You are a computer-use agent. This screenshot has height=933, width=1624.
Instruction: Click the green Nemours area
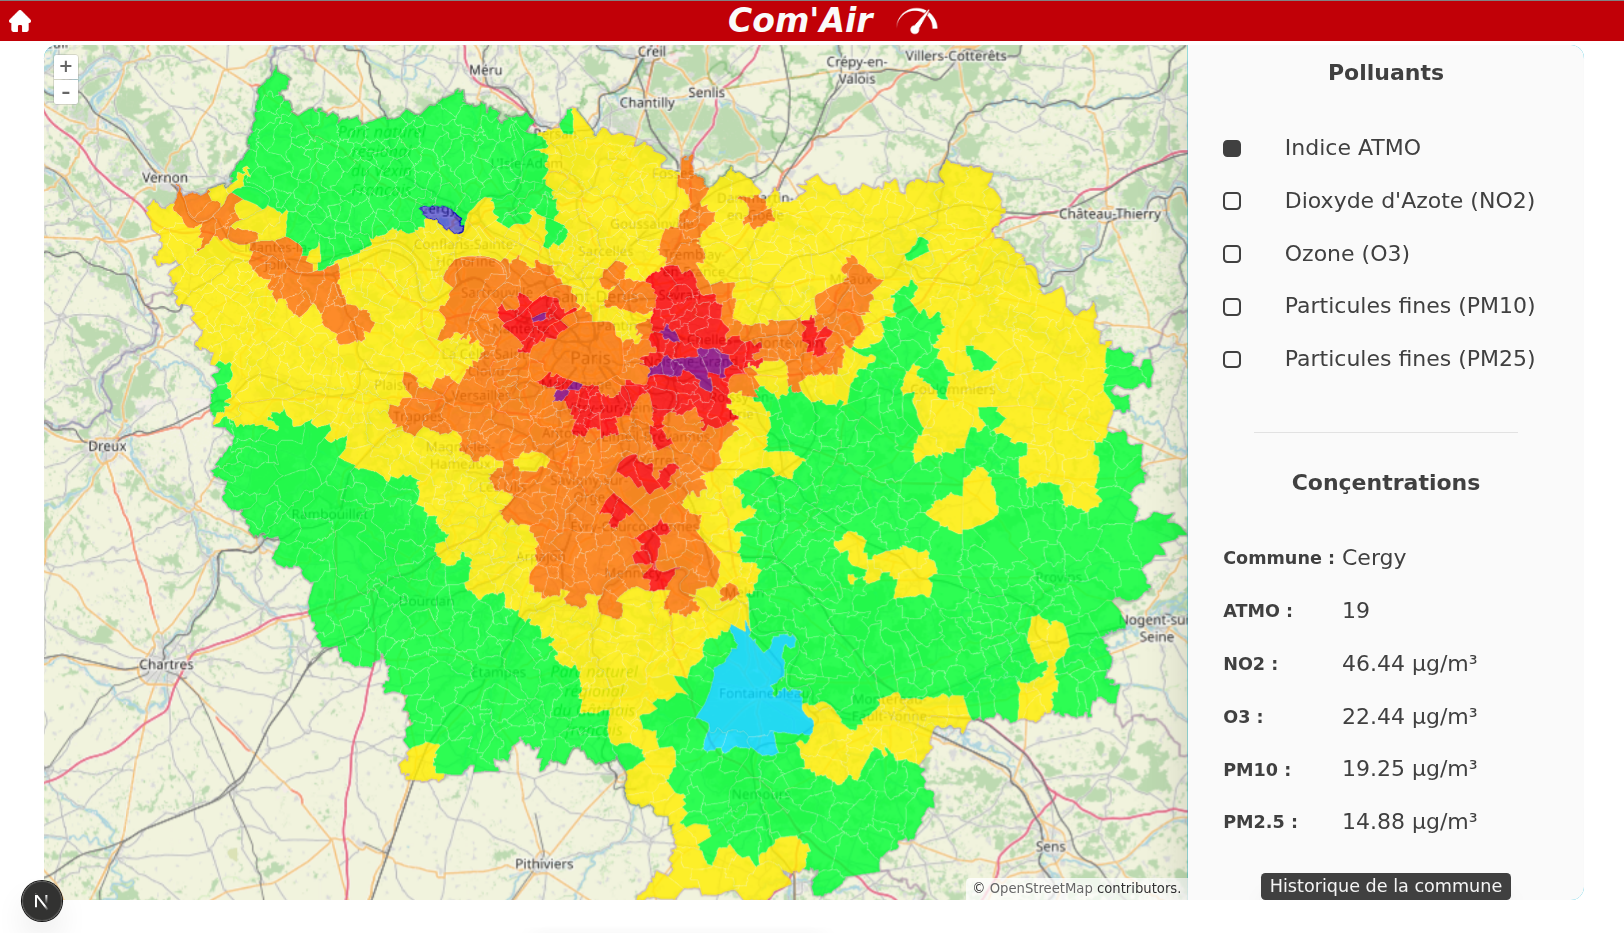tap(760, 795)
